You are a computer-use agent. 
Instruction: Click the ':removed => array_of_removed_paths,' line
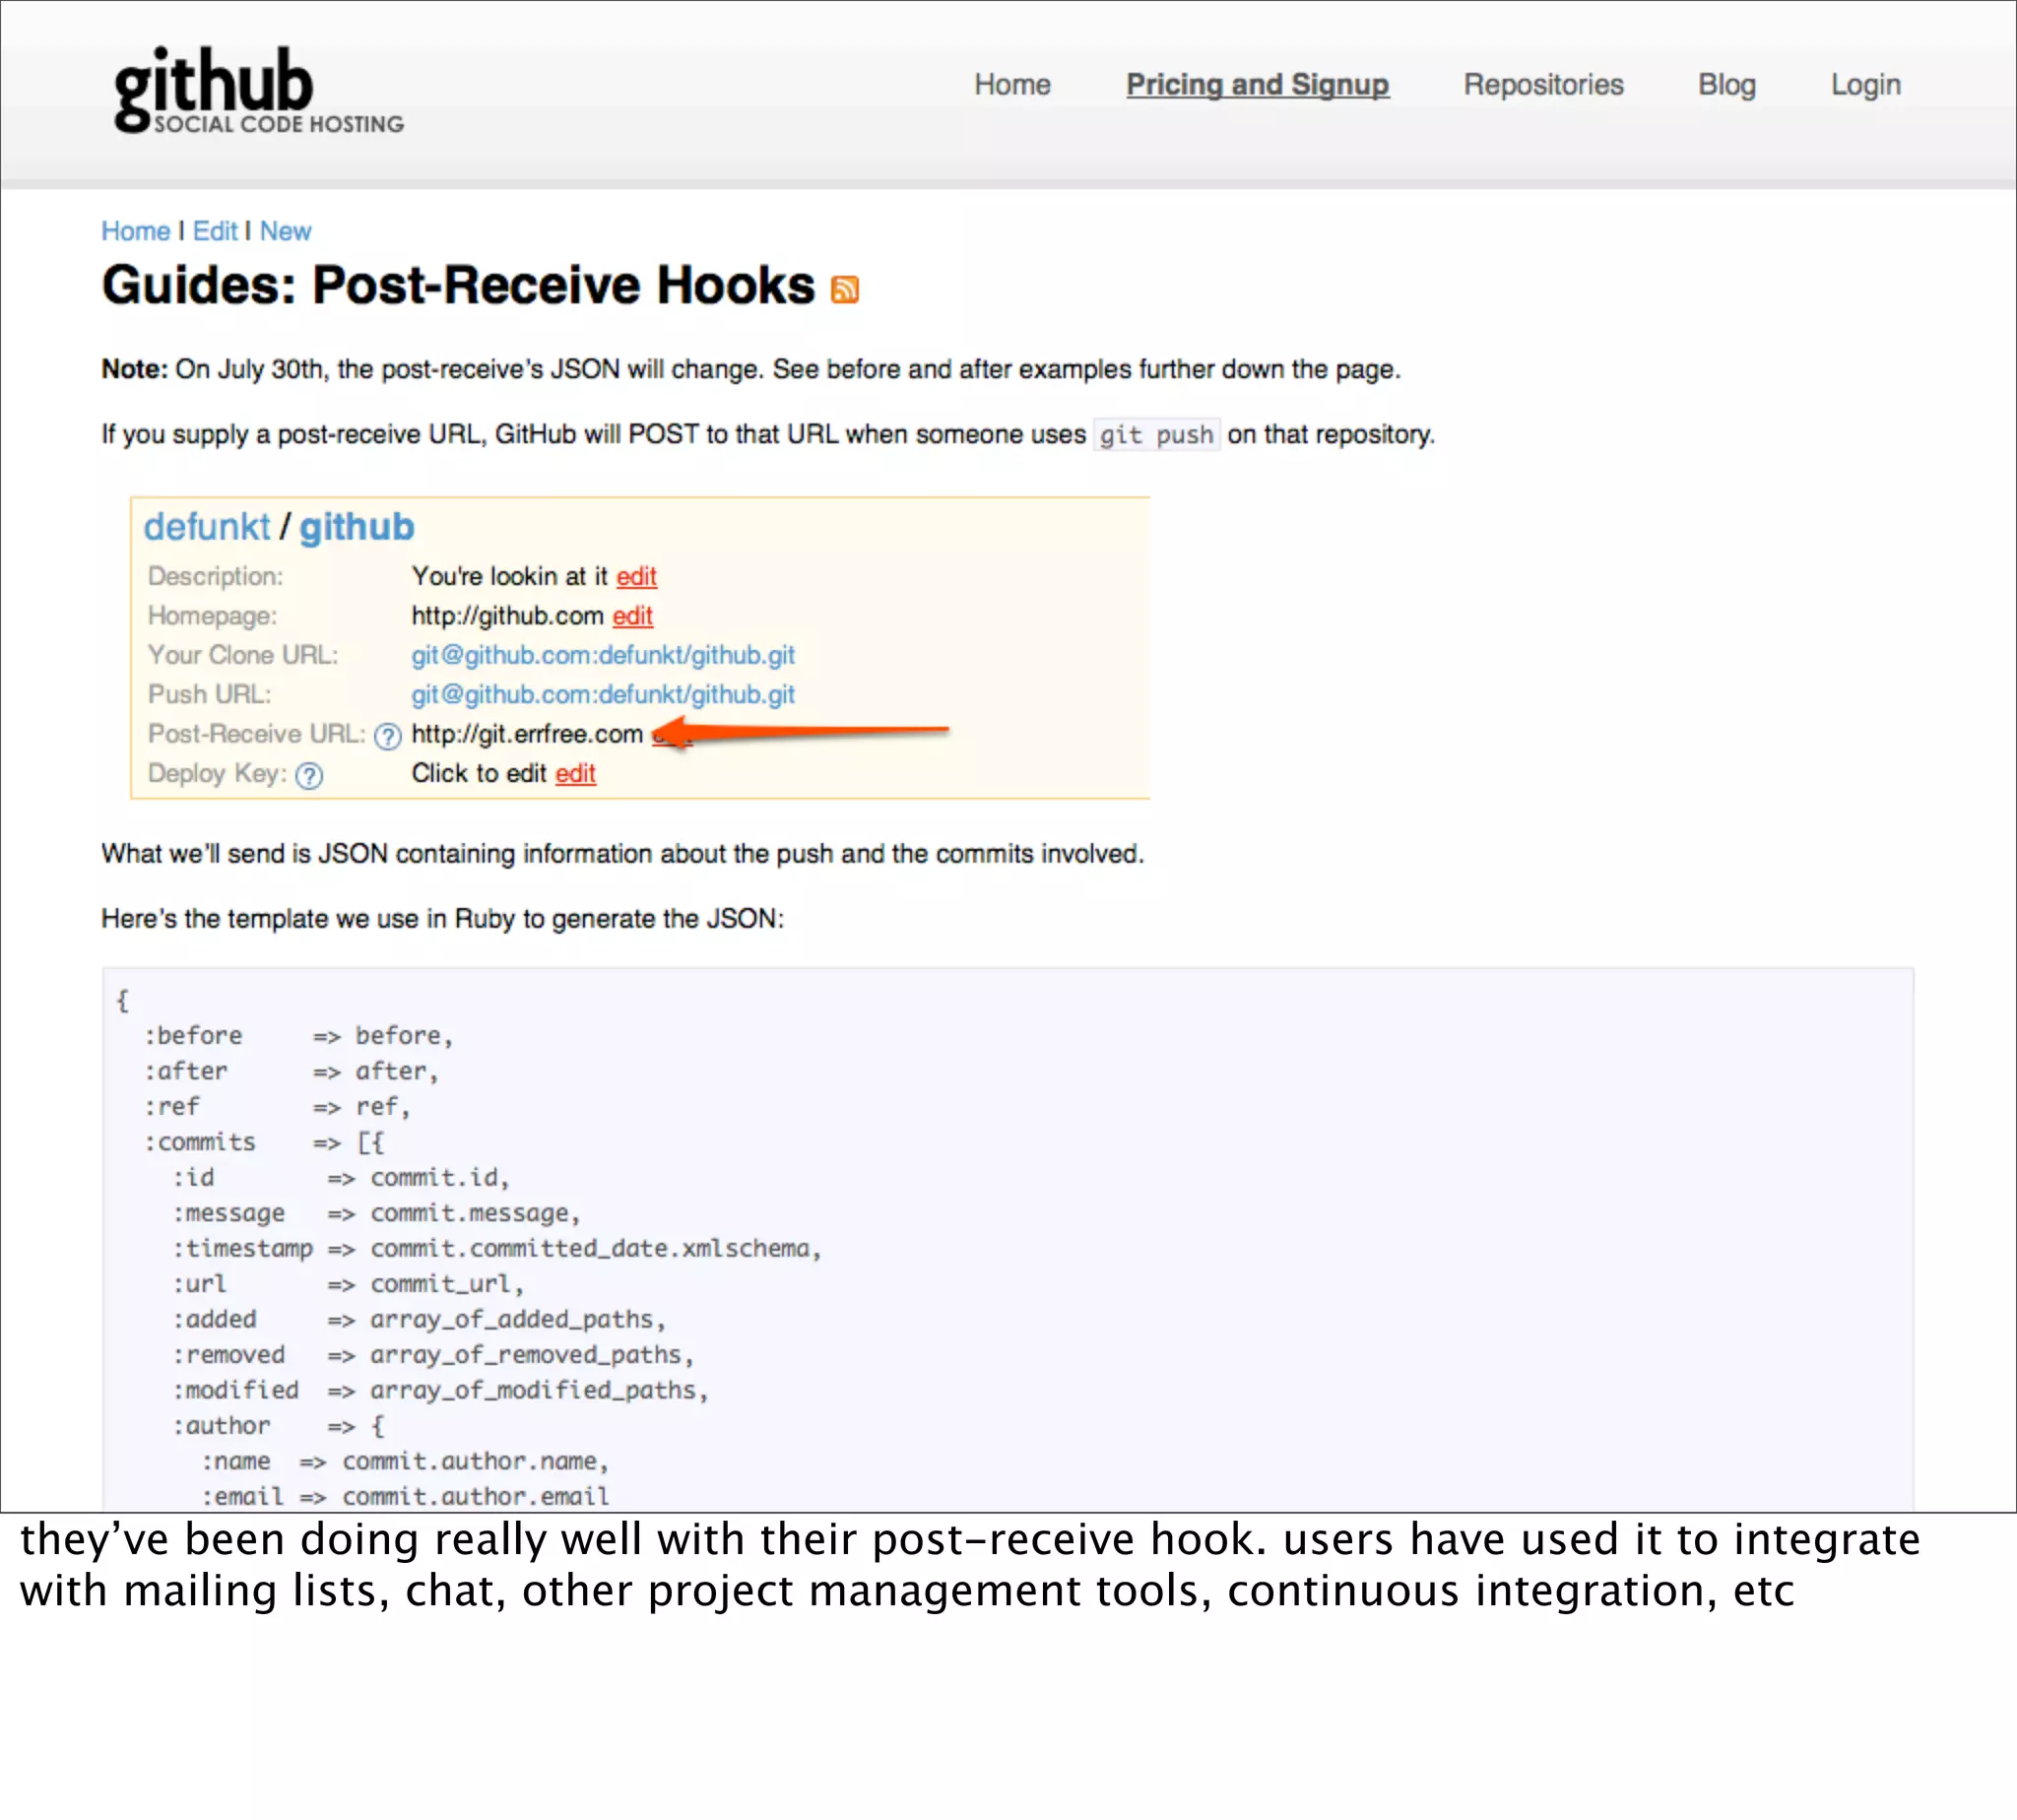[x=433, y=1355]
